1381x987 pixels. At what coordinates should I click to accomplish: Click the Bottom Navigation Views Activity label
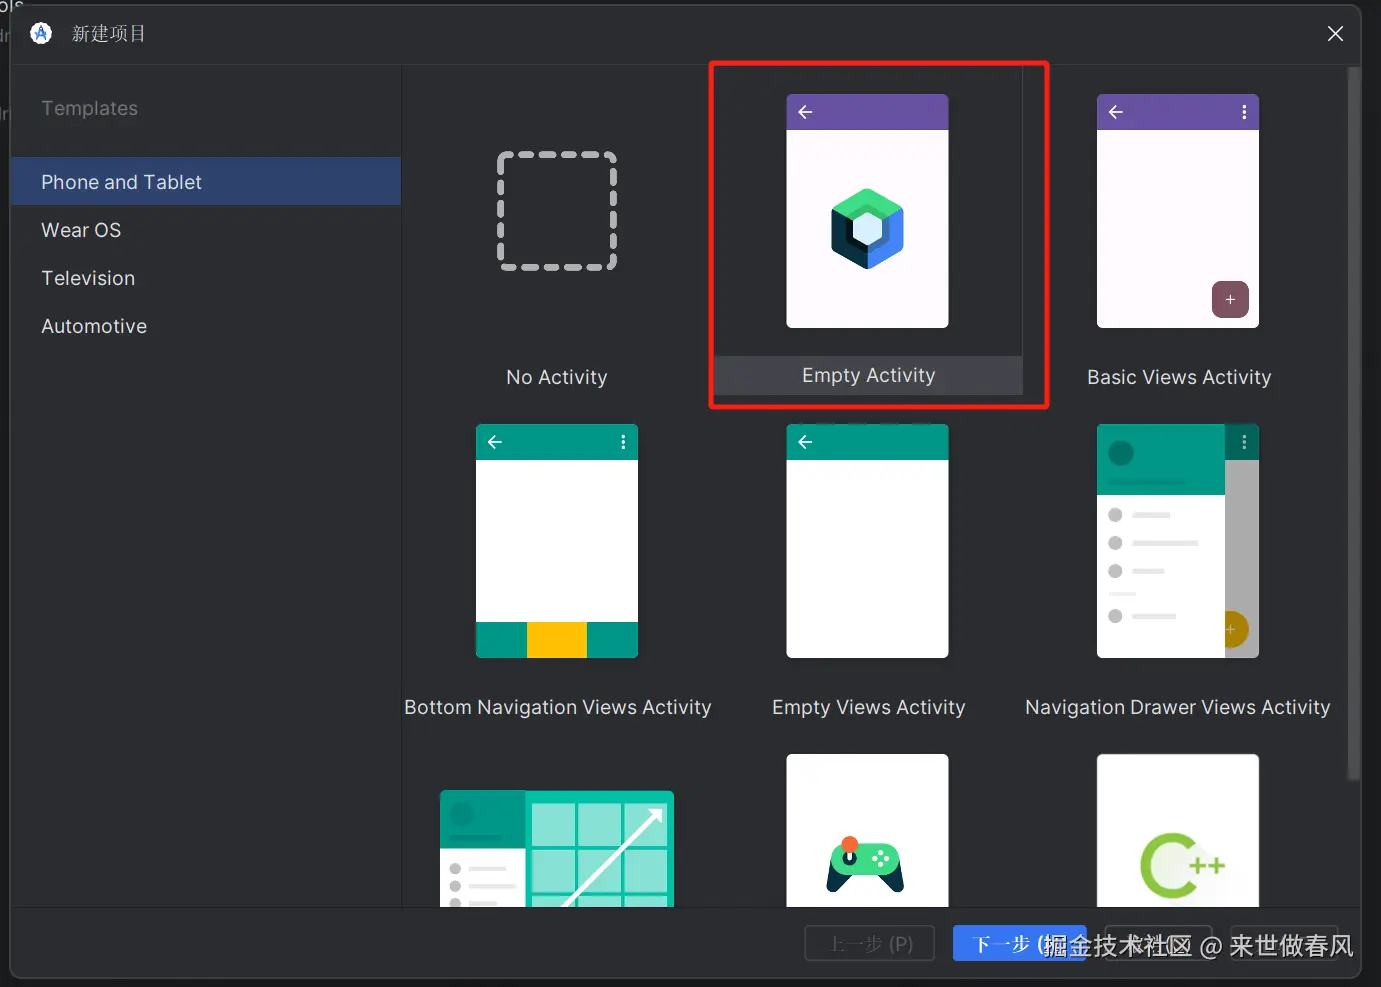(x=558, y=707)
